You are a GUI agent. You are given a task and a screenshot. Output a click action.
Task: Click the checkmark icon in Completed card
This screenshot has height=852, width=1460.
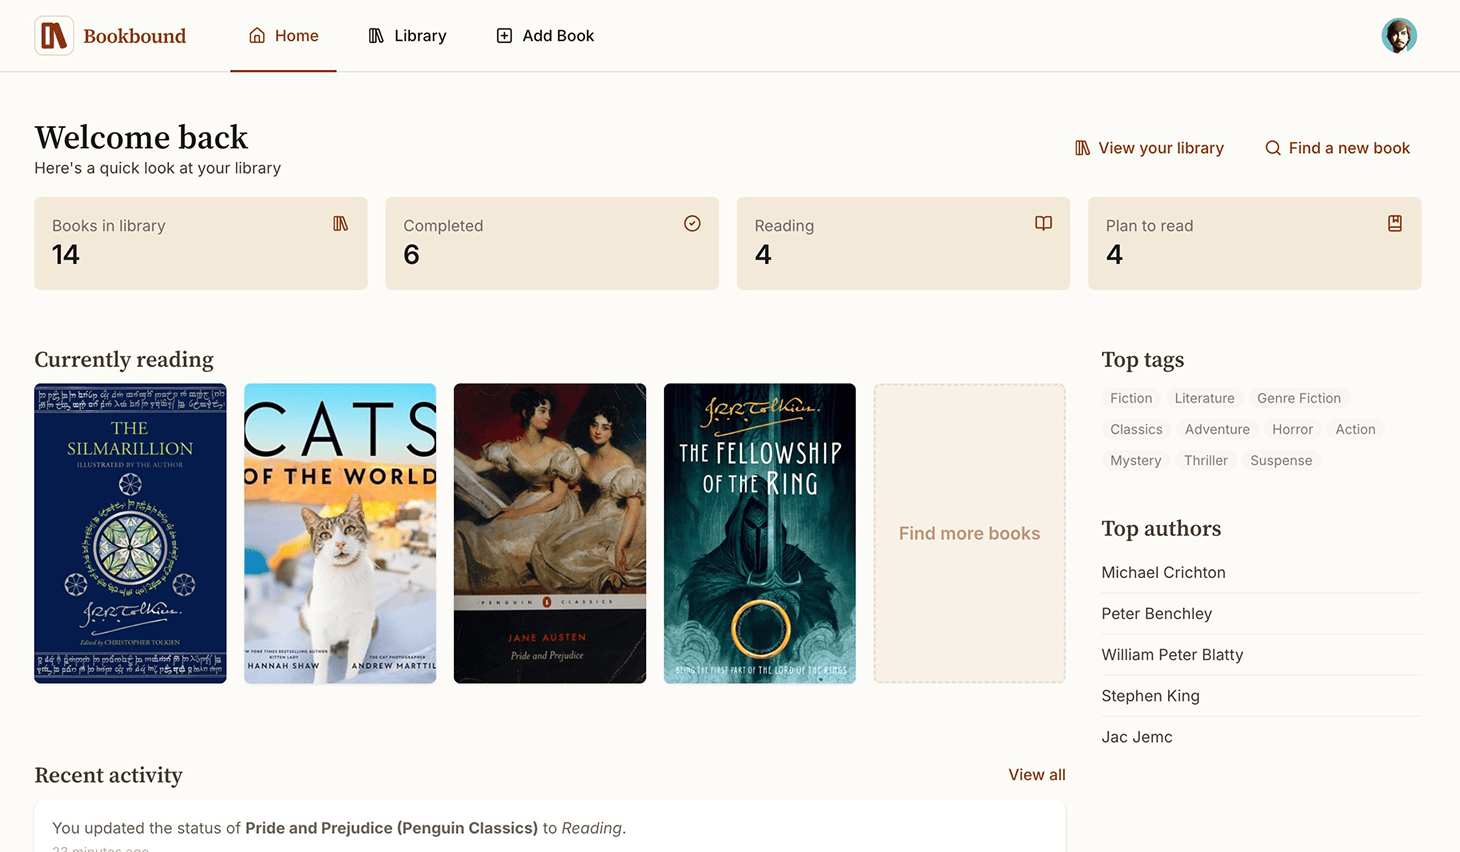692,224
